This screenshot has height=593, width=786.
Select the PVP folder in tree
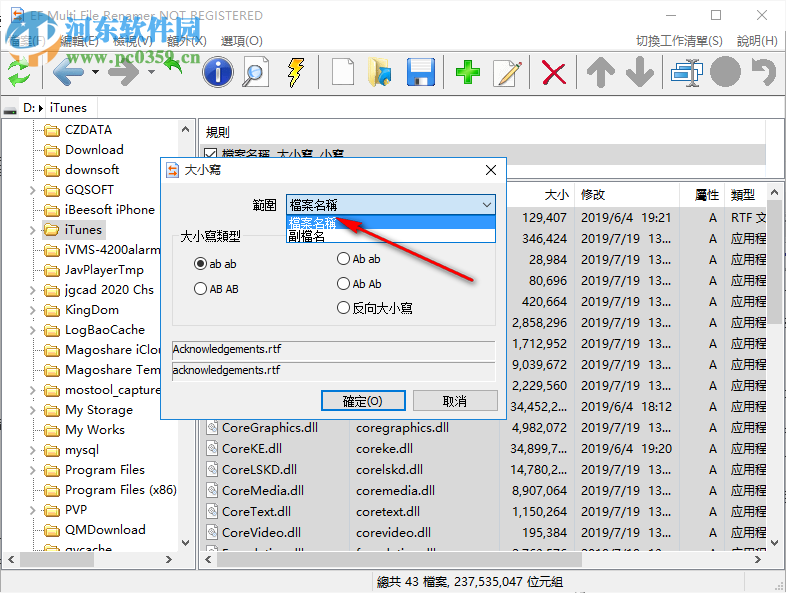tap(65, 510)
